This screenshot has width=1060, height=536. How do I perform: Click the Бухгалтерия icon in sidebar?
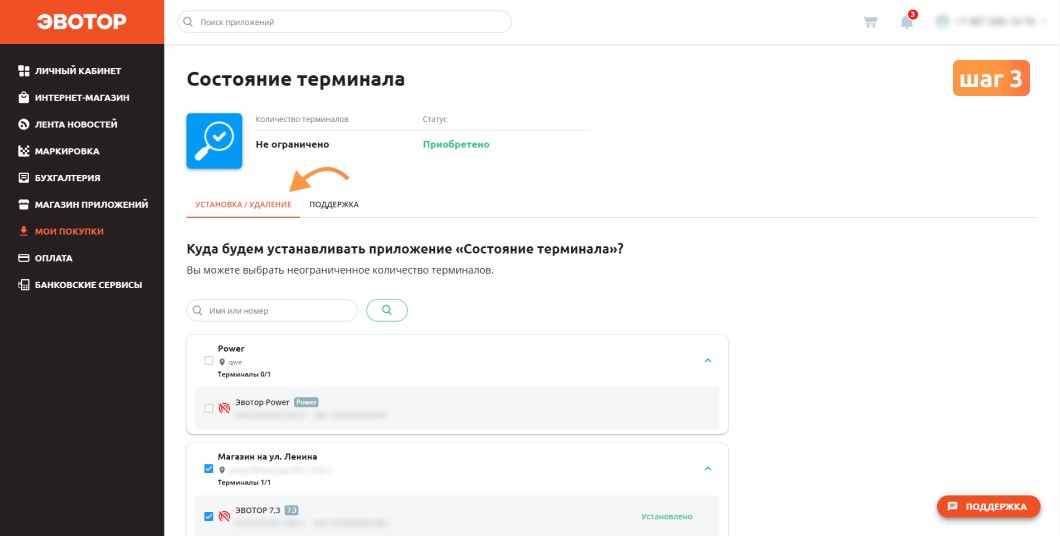24,178
